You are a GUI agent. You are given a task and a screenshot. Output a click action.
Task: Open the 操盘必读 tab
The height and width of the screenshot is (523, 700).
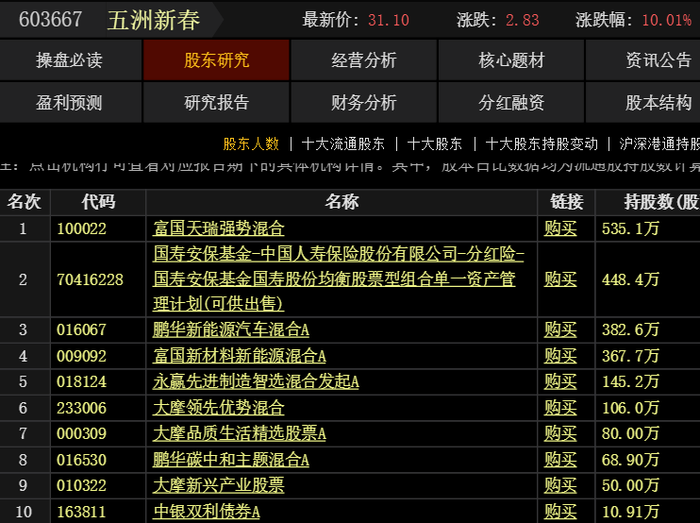click(70, 60)
